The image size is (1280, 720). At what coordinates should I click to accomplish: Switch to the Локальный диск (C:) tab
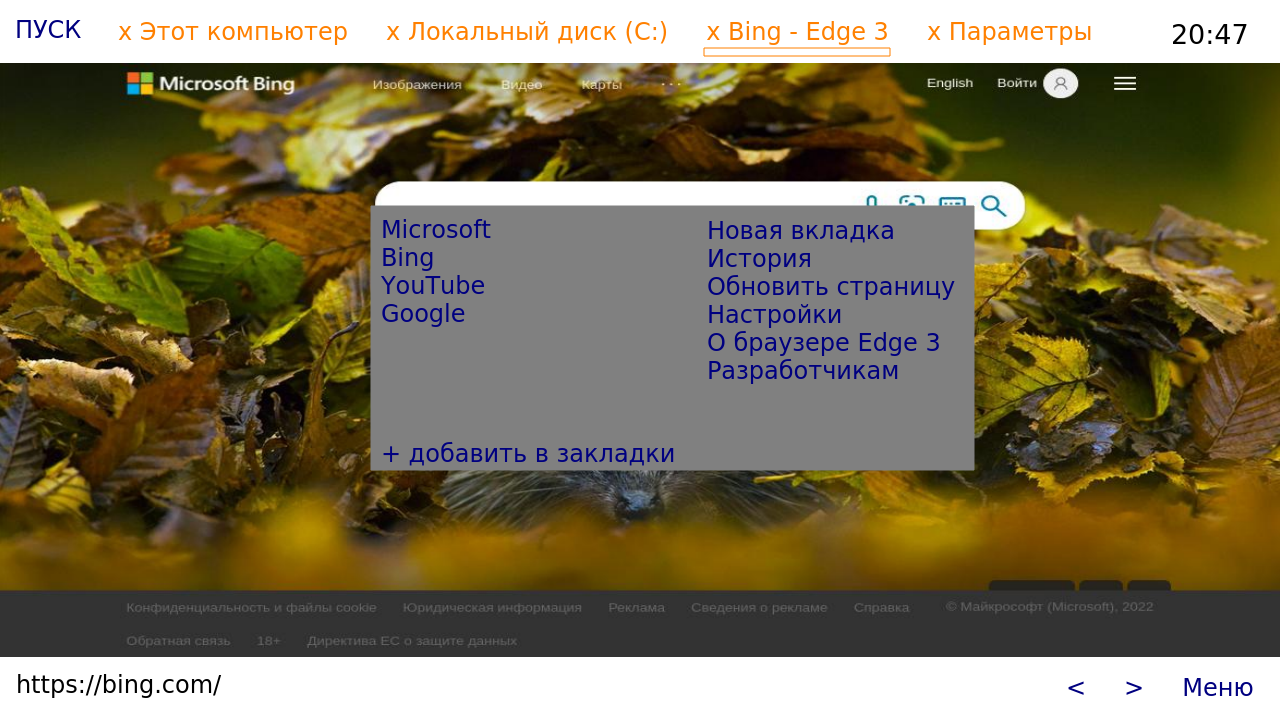(527, 32)
